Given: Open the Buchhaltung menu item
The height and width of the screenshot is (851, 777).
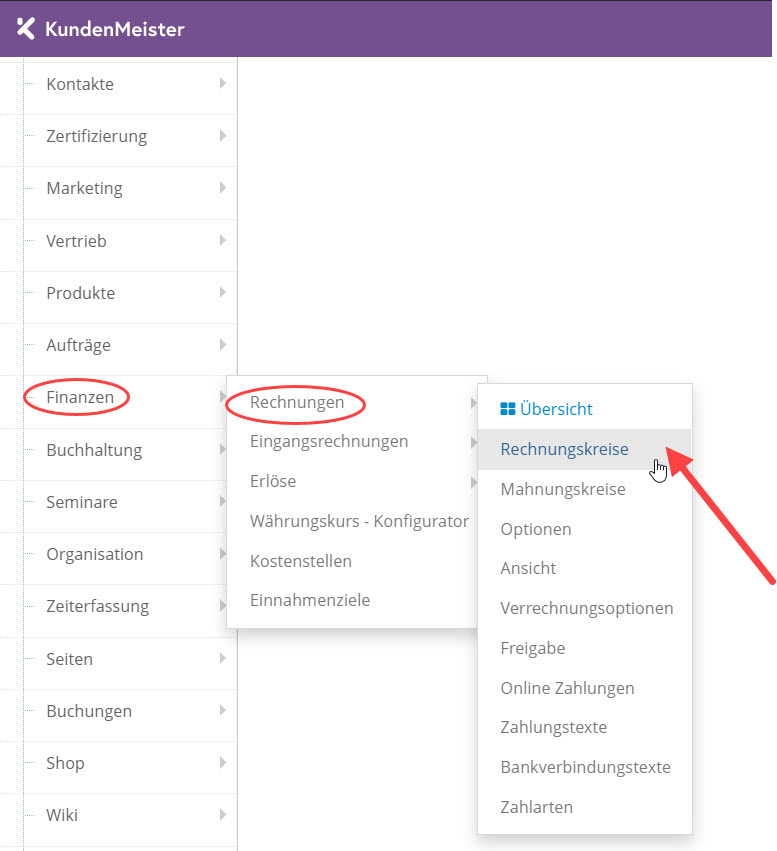Looking at the screenshot, I should click(x=94, y=450).
